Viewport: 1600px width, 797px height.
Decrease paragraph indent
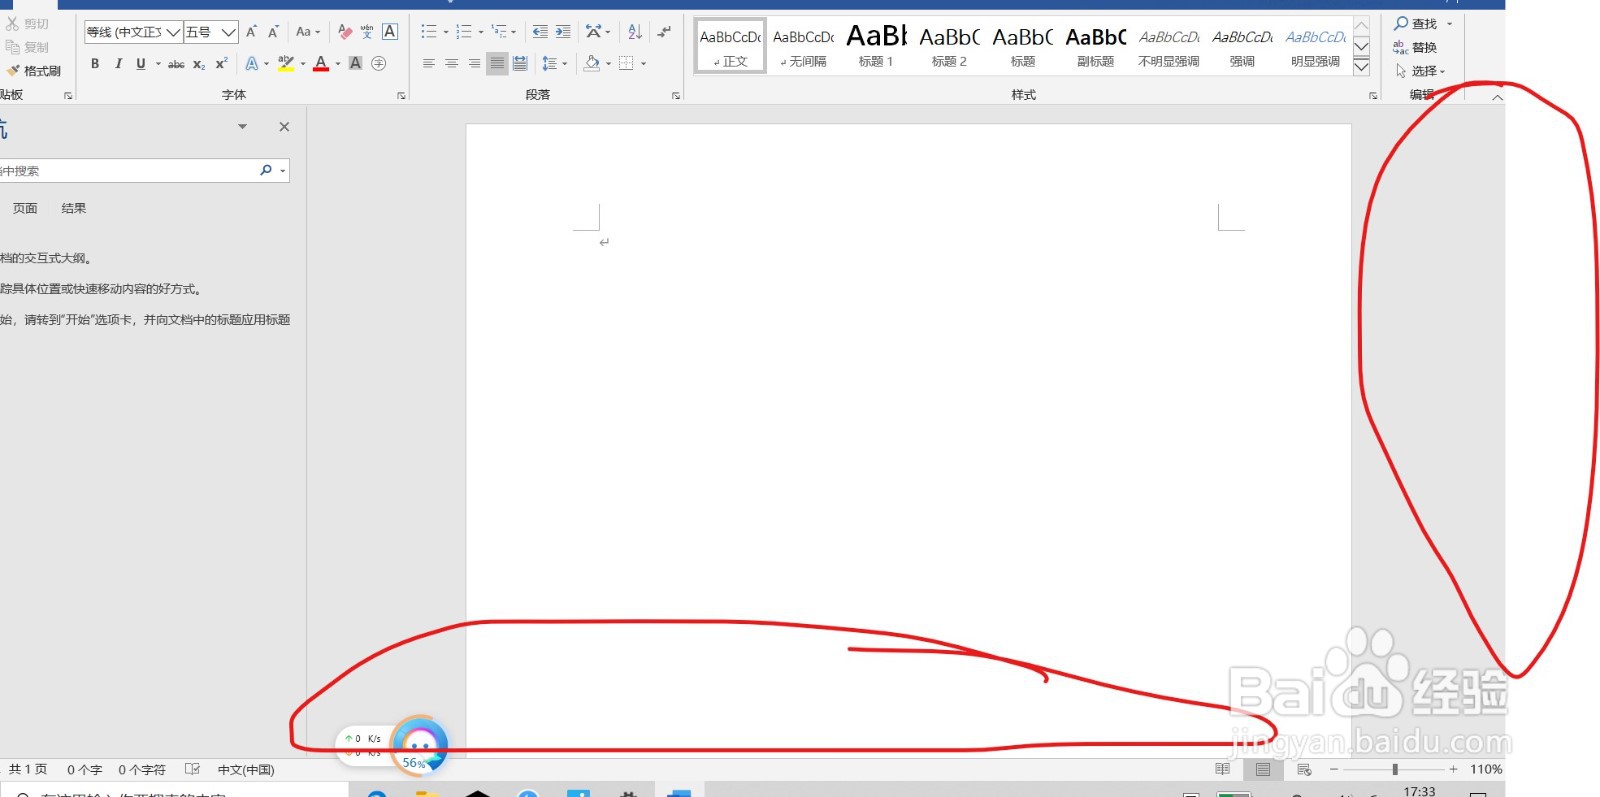[x=540, y=32]
